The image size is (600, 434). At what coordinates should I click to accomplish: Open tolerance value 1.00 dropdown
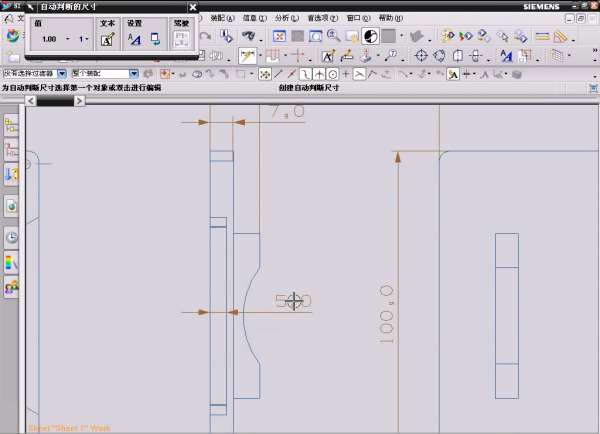(x=68, y=39)
